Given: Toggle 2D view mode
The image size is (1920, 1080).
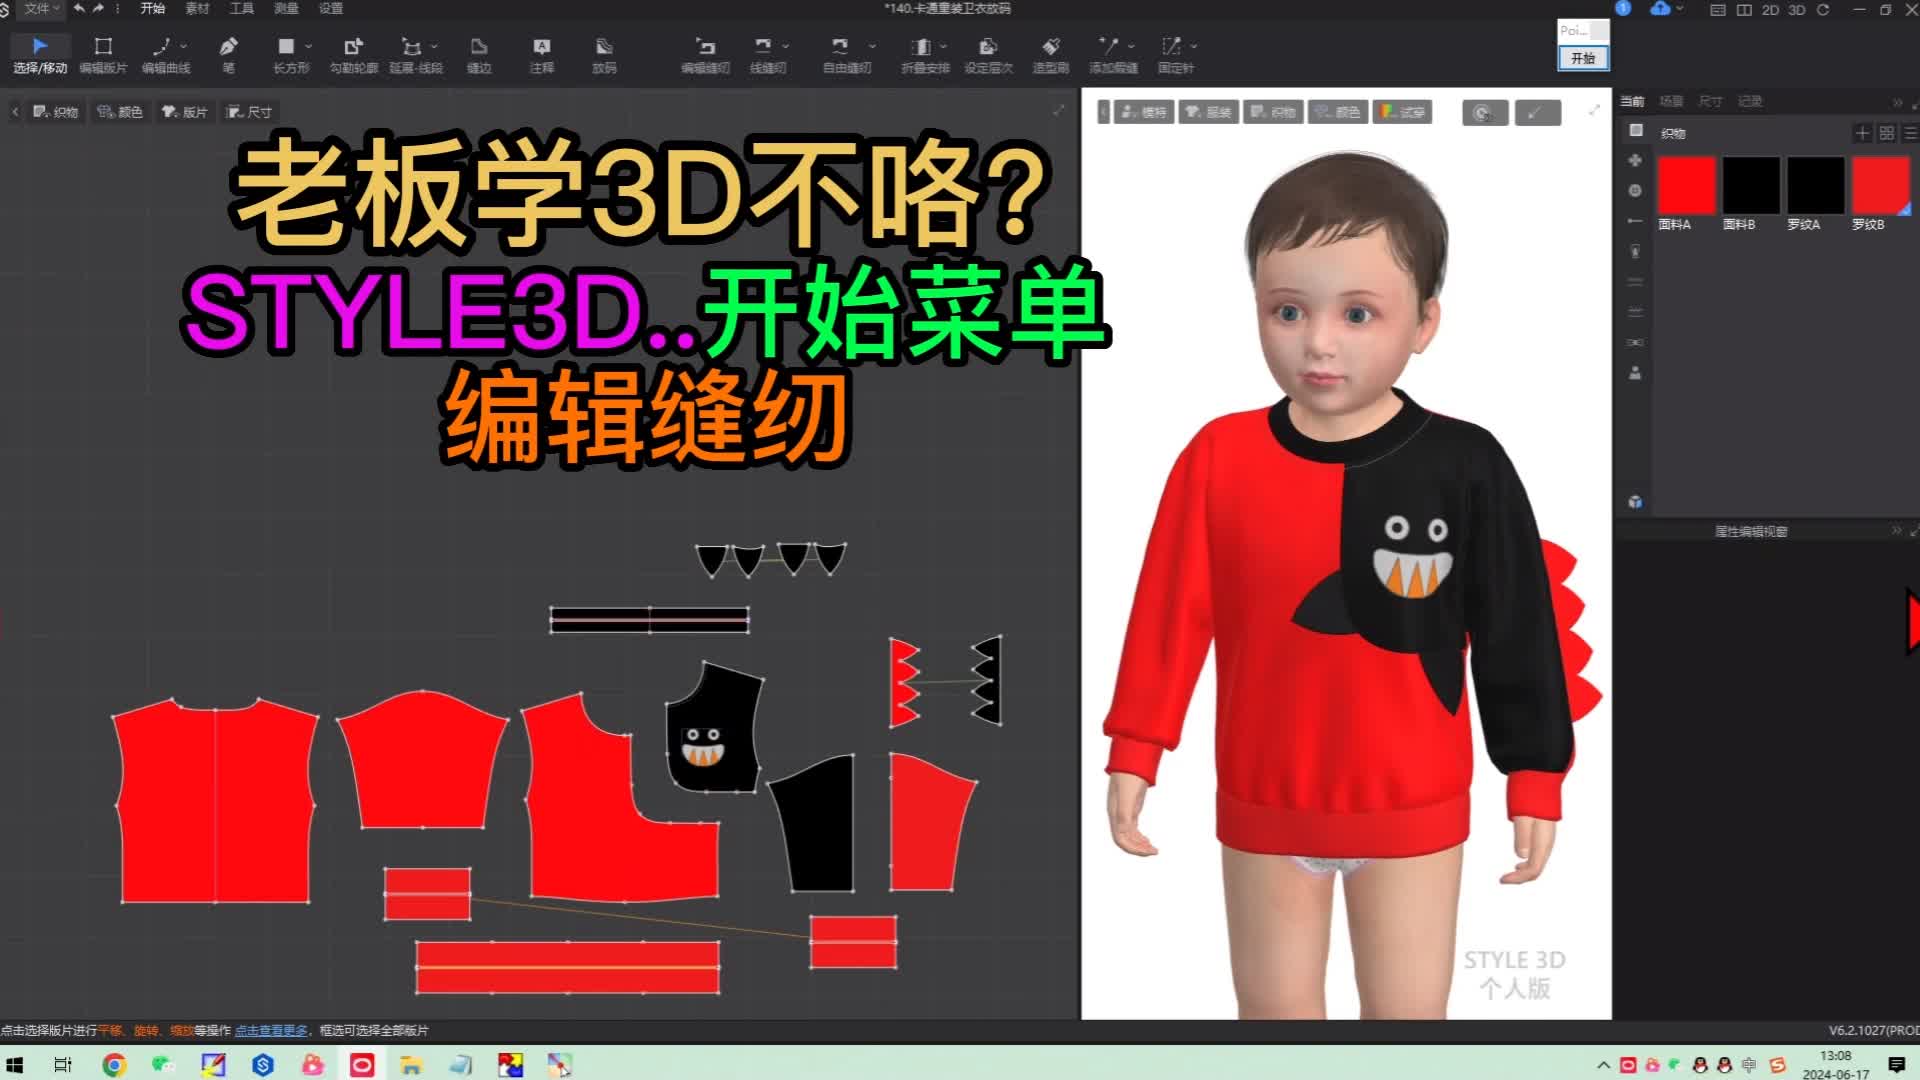Looking at the screenshot, I should pos(1770,9).
